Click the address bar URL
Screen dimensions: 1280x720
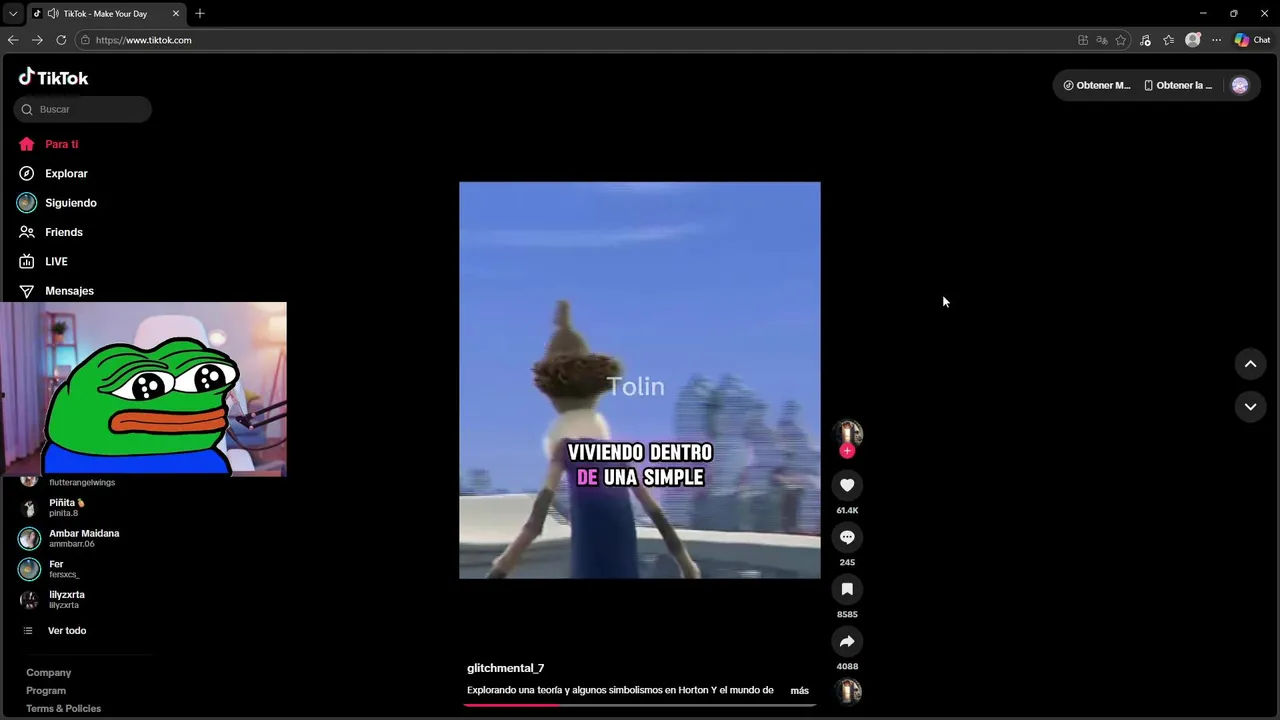[x=143, y=40]
